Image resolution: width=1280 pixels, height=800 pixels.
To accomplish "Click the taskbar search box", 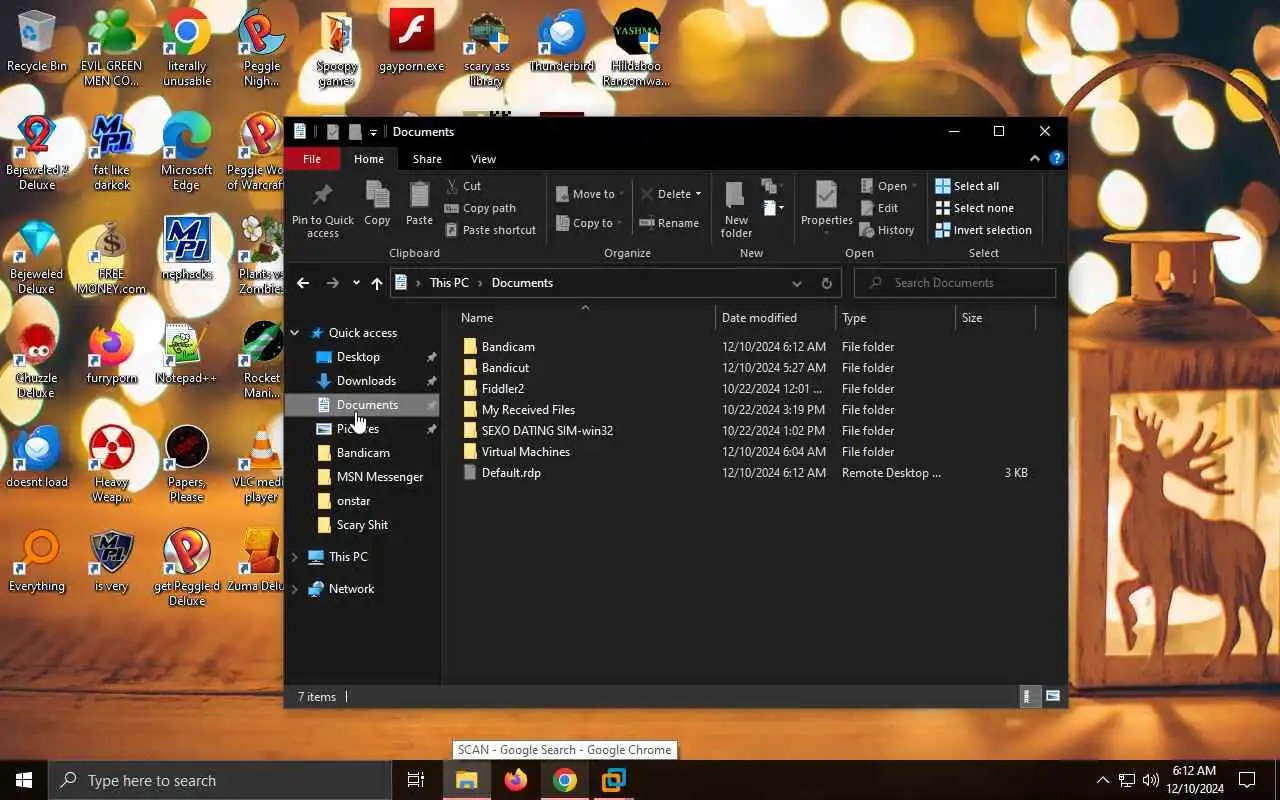I will pos(220,780).
